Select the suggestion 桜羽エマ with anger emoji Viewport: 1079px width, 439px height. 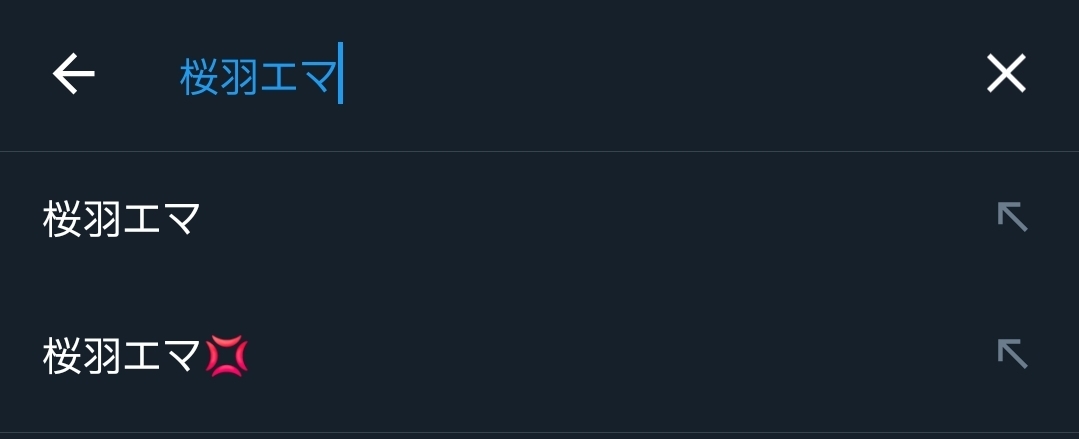[x=146, y=356]
